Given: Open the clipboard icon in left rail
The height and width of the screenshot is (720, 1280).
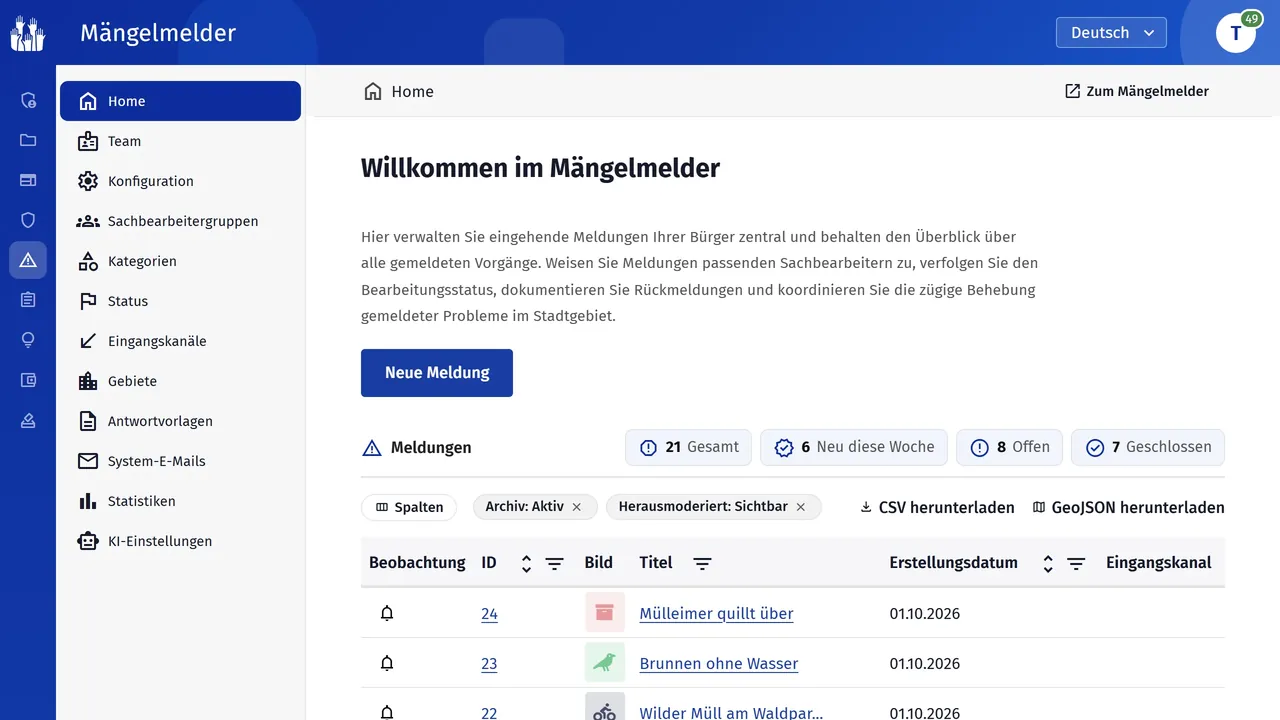Looking at the screenshot, I should (28, 300).
